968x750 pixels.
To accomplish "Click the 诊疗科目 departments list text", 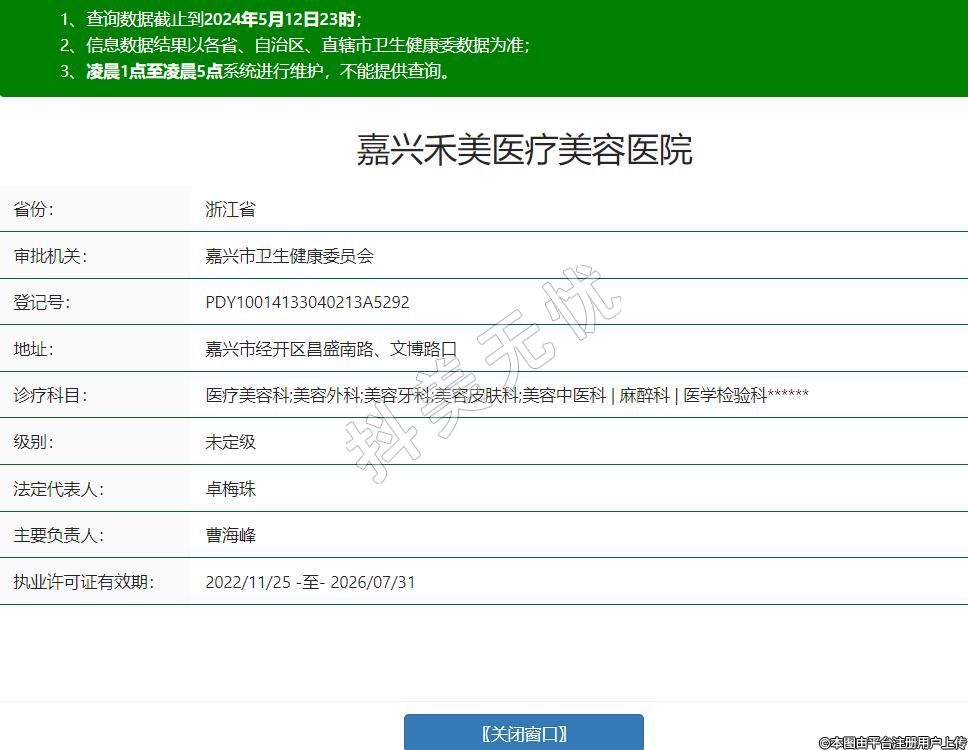I will (506, 395).
